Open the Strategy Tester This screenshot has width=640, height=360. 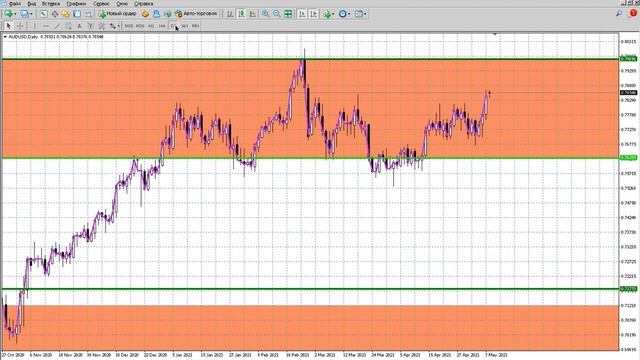[x=88, y=14]
